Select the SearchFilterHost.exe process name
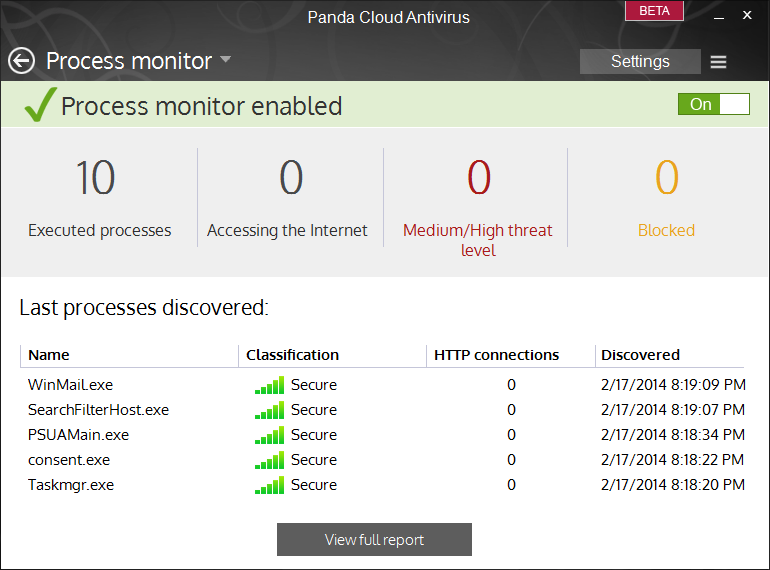Image resolution: width=770 pixels, height=570 pixels. coord(98,410)
